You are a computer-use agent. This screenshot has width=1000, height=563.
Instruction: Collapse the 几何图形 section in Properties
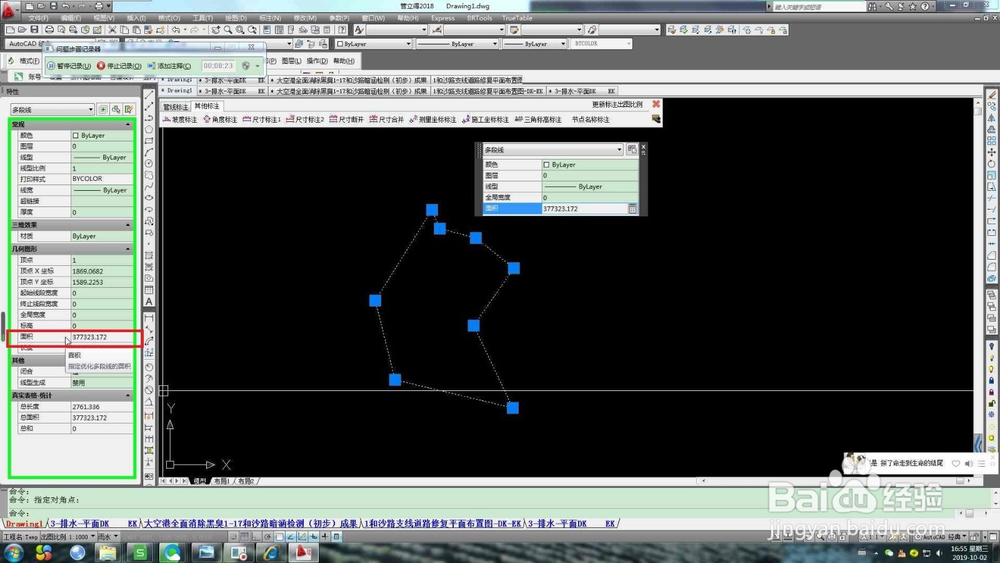click(128, 249)
